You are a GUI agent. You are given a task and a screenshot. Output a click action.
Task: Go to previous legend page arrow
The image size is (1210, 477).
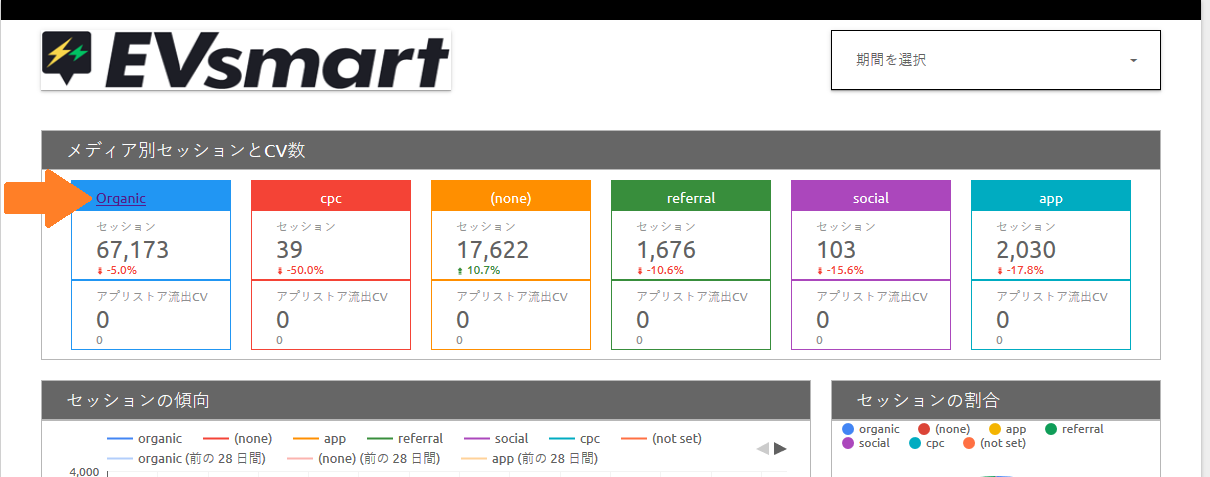[763, 448]
